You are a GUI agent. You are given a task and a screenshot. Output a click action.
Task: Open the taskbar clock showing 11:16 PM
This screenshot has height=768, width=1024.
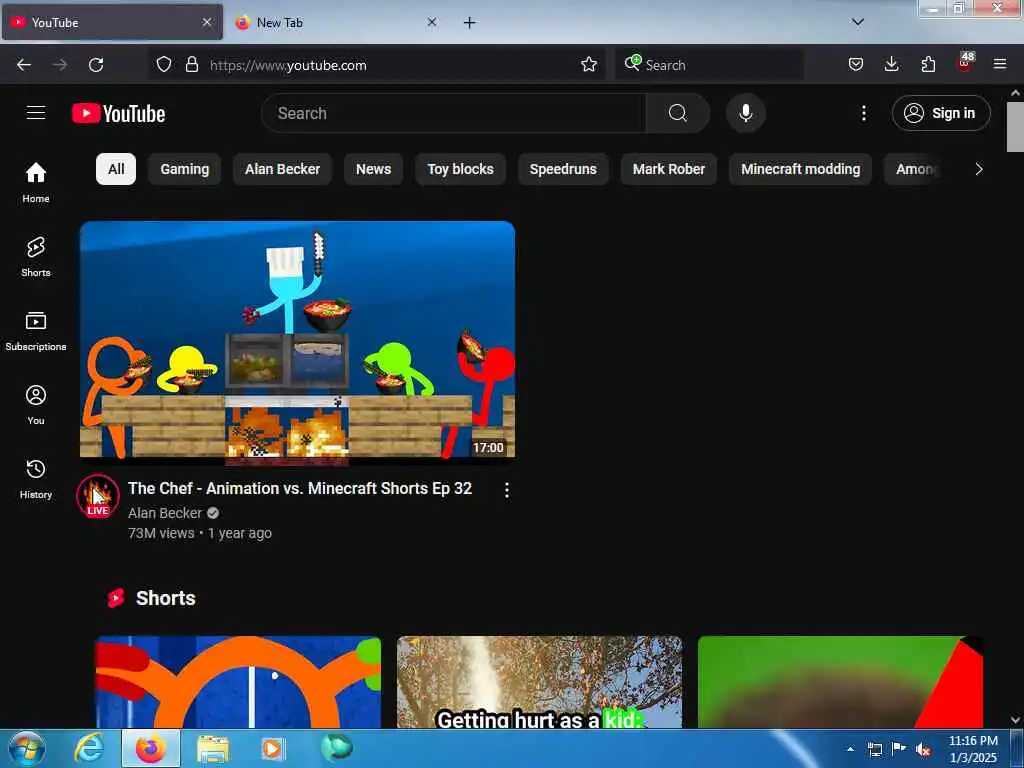coord(973,749)
